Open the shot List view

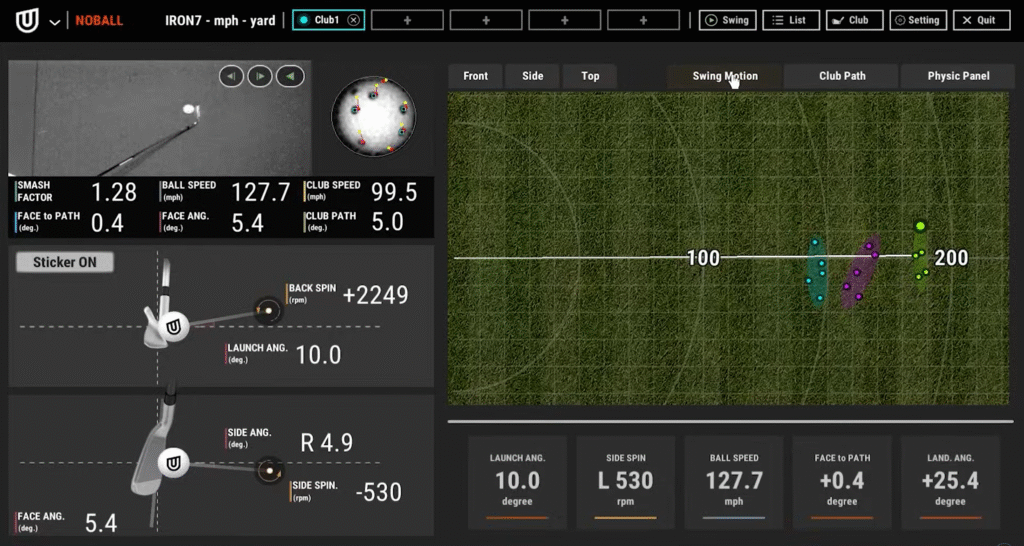[790, 20]
